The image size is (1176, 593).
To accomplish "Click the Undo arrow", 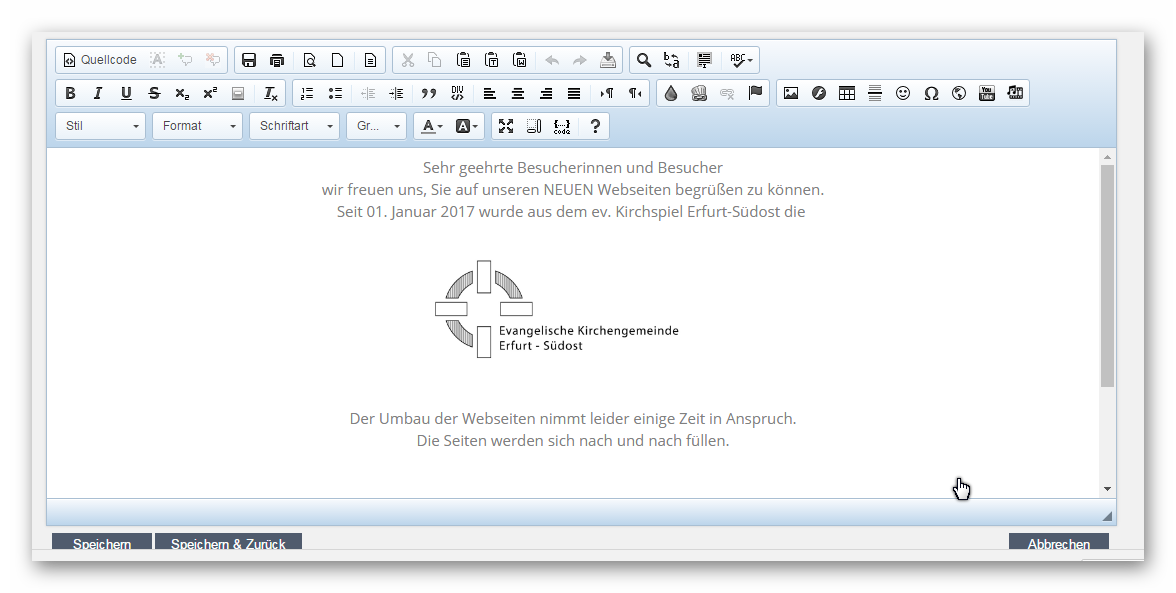I will click(551, 60).
